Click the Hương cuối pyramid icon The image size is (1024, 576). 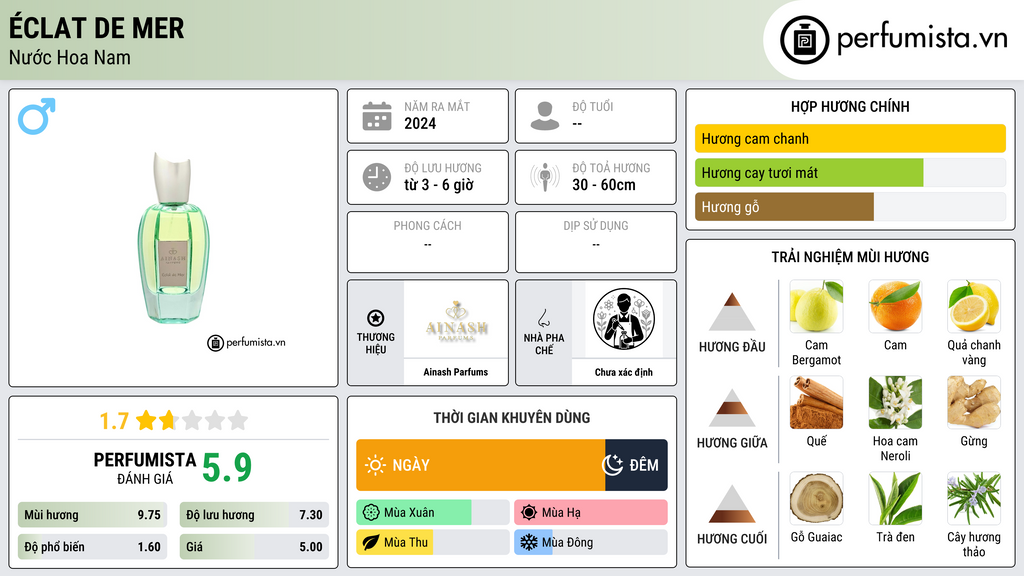tap(732, 504)
